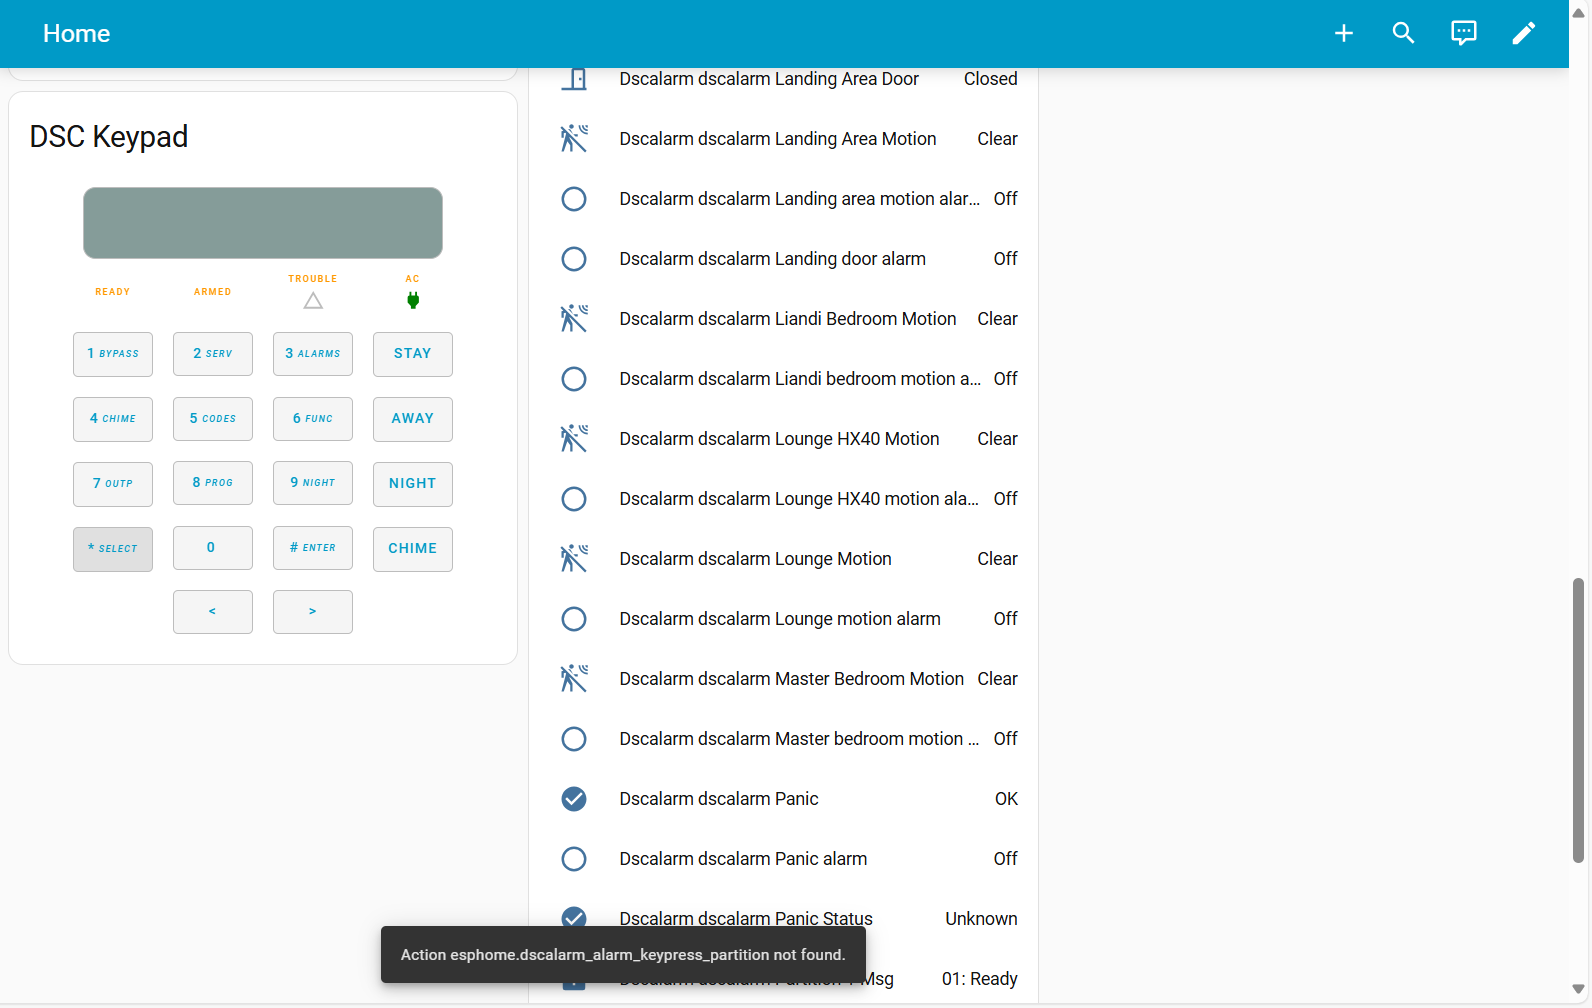Click the Home title in the header

click(x=76, y=34)
